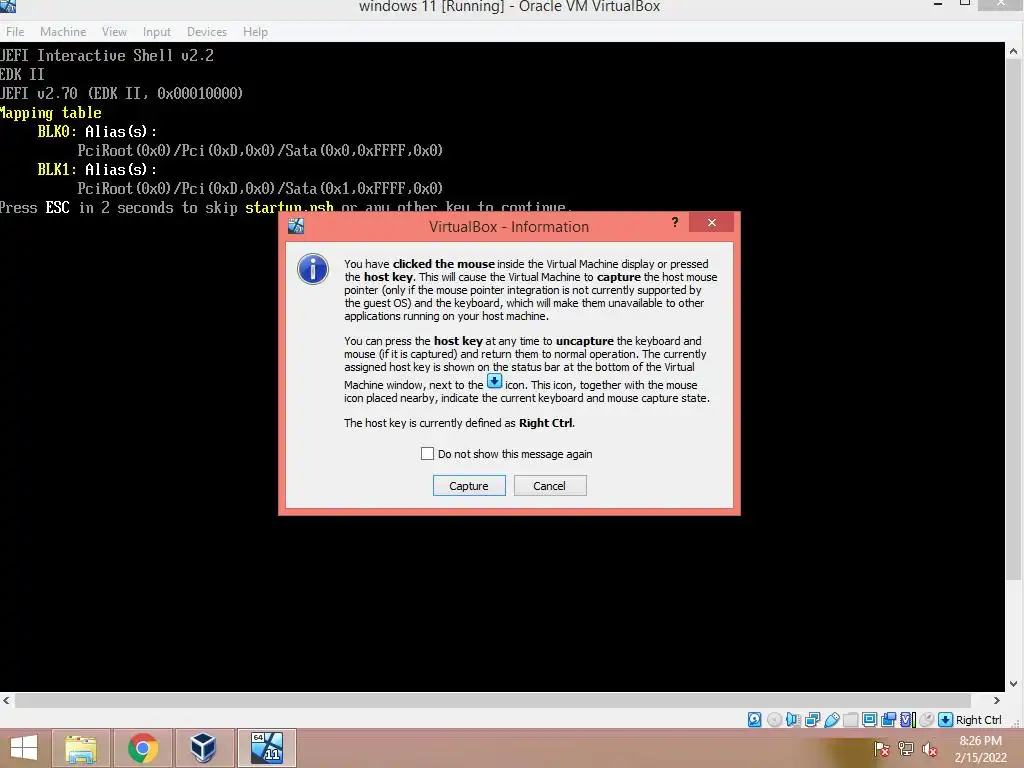1024x768 pixels.
Task: Click the 'Right Ctrl' host key label
Action: point(979,720)
